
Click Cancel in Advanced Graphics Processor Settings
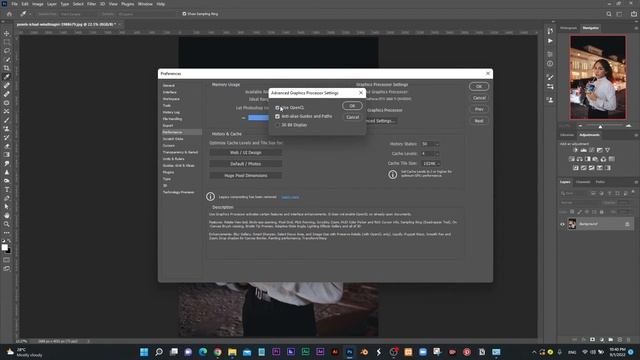click(x=352, y=117)
